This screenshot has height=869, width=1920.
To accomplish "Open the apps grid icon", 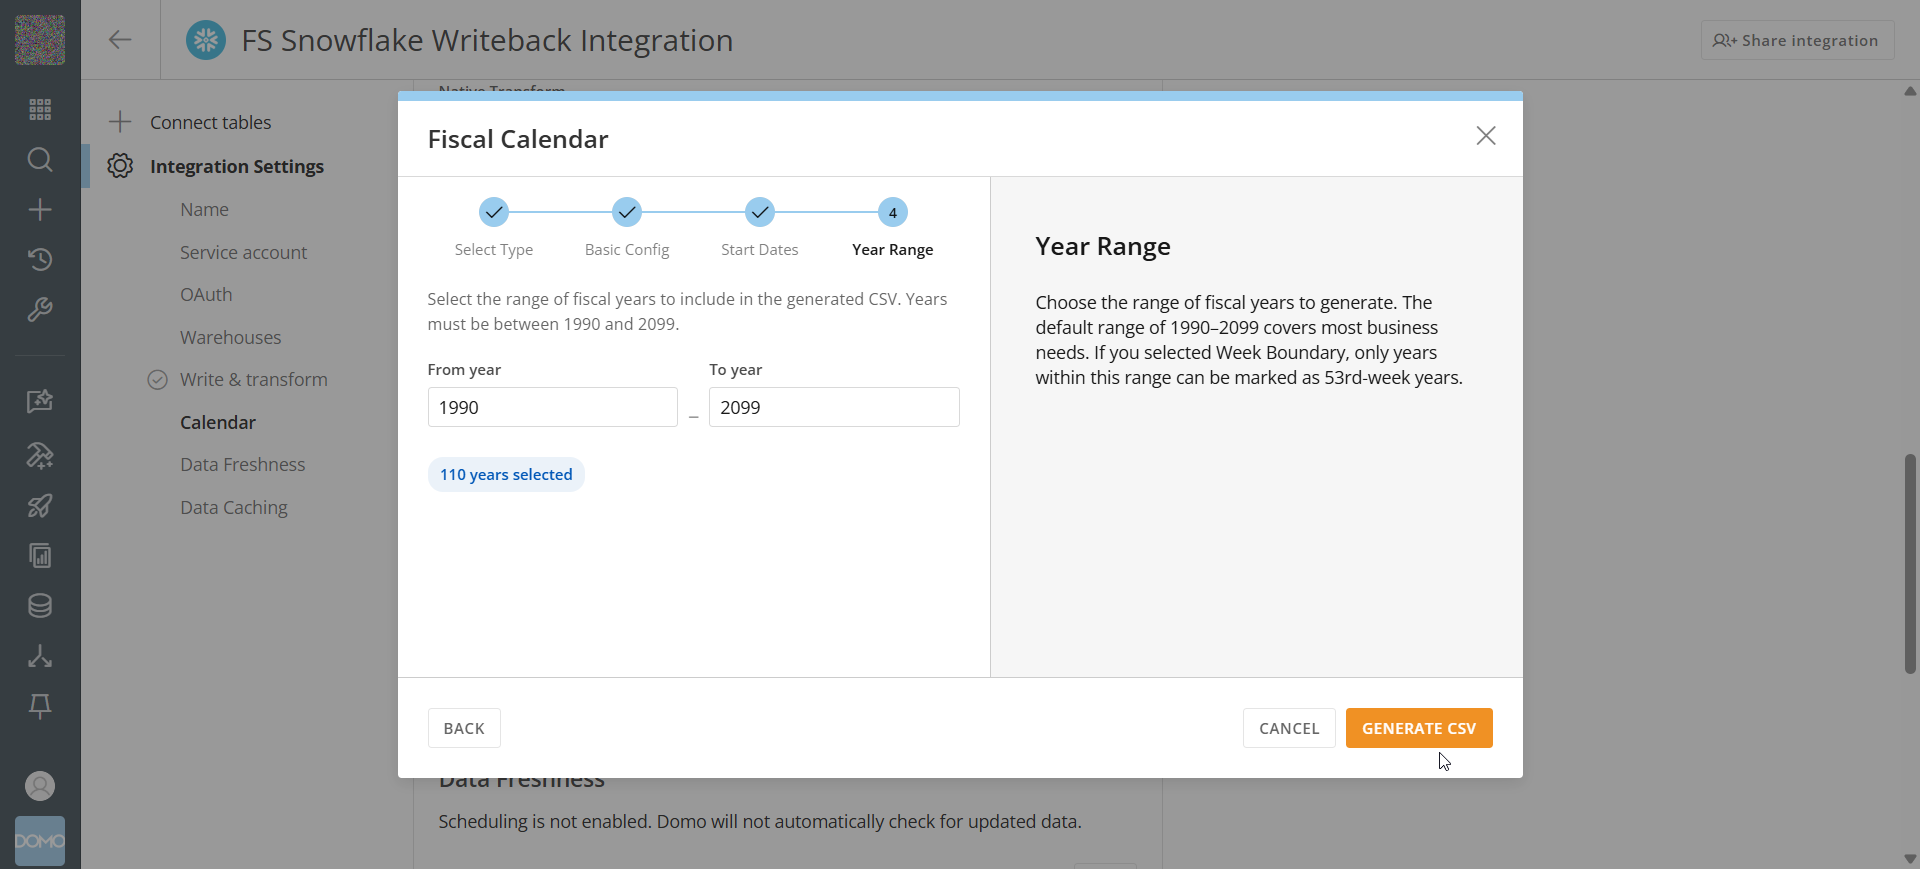I will (40, 109).
